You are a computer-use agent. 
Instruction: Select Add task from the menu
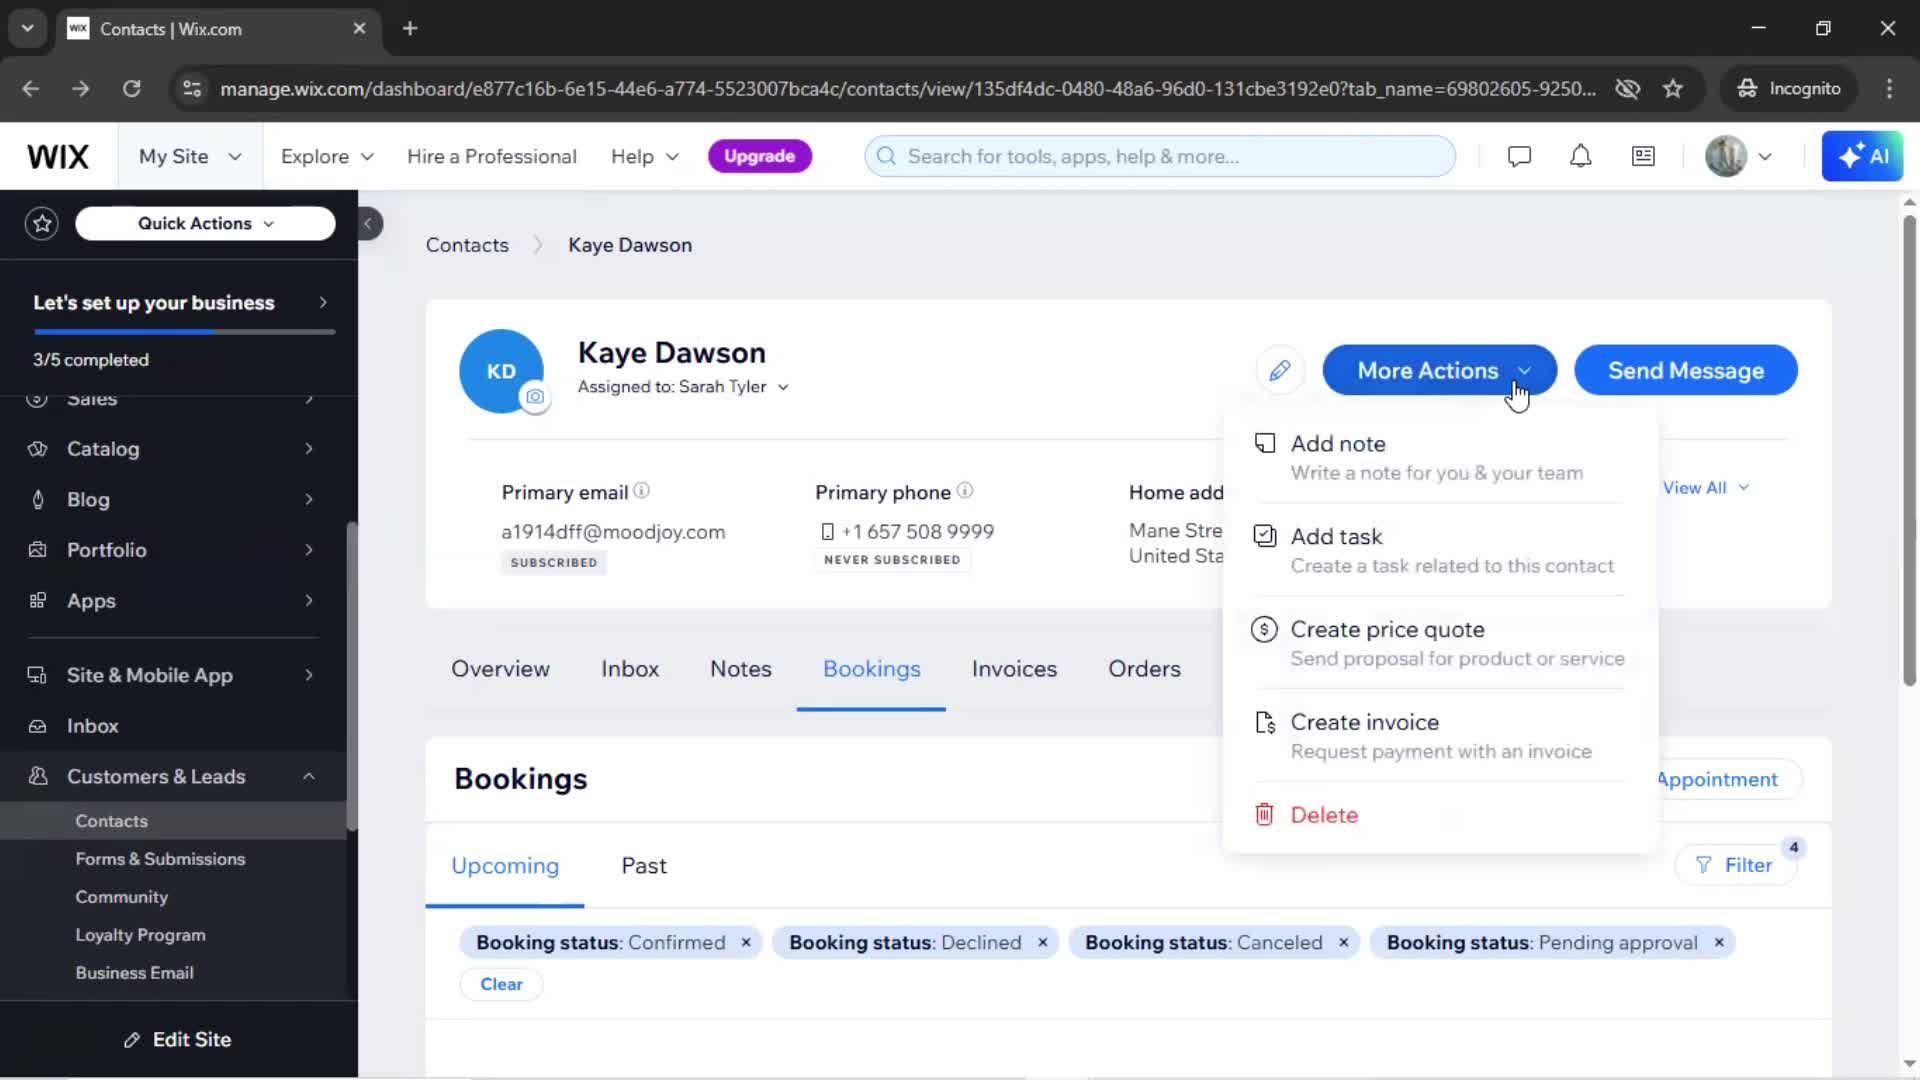(1439, 550)
